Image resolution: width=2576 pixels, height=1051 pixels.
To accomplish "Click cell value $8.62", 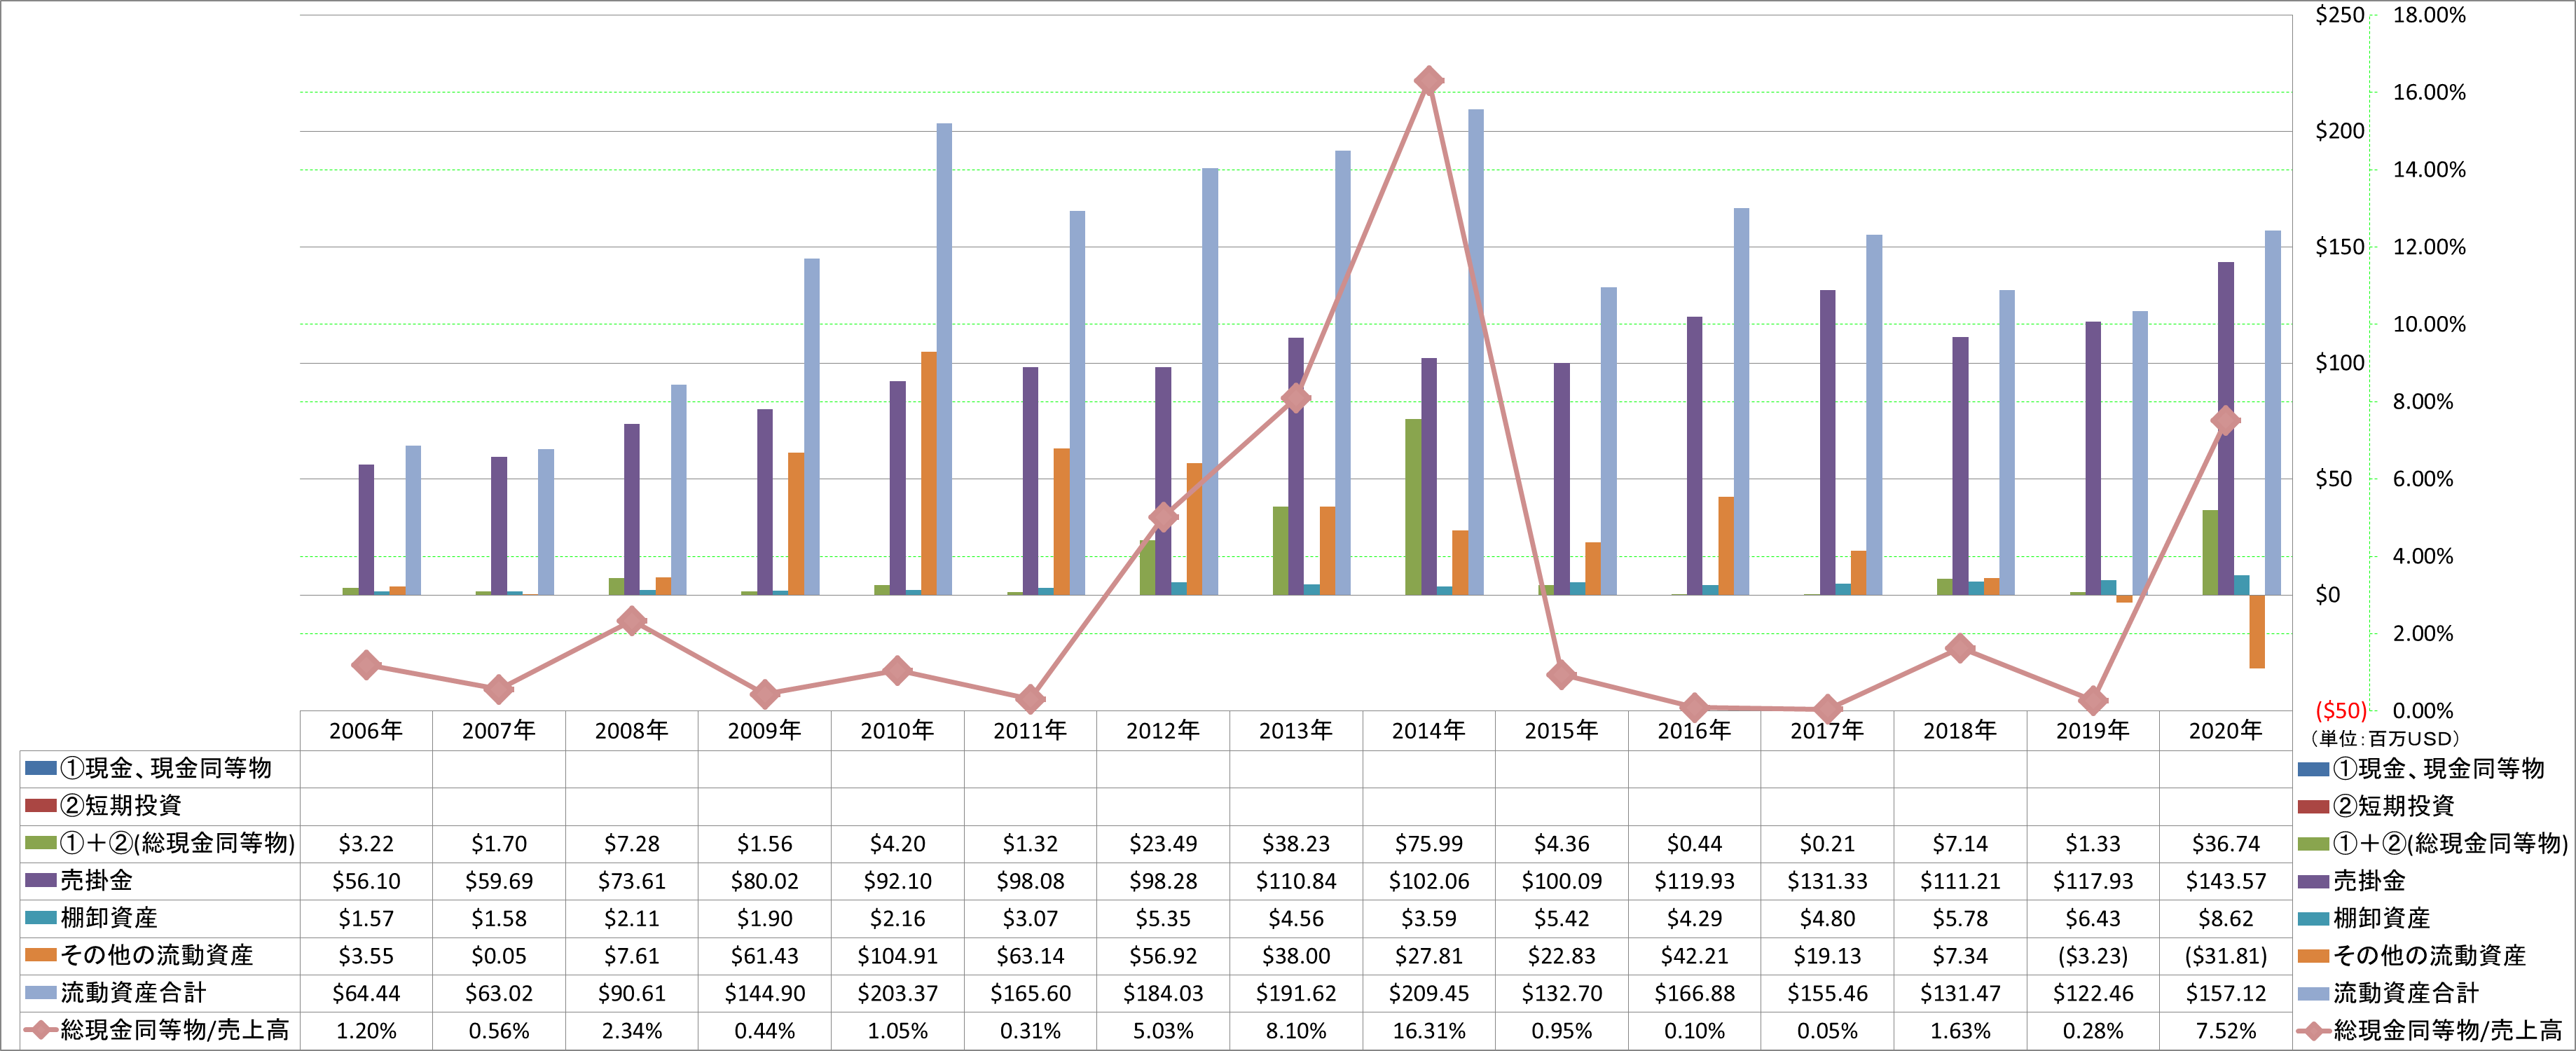I will (2225, 919).
